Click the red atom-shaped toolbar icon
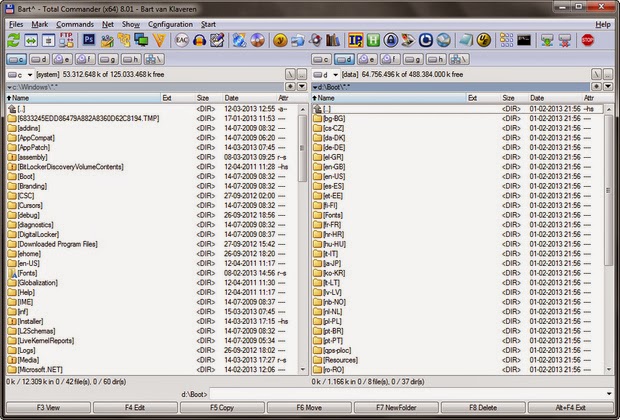Image resolution: width=620 pixels, height=420 pixels. tap(316, 40)
